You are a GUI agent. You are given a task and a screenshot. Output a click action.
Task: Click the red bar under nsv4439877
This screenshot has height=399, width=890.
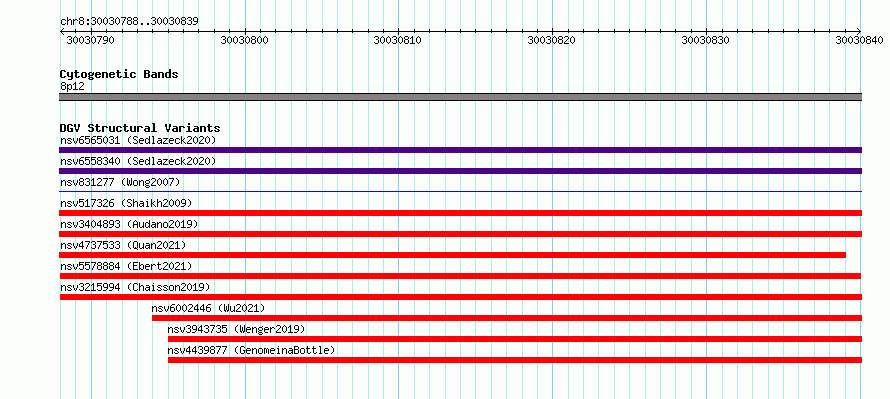(x=515, y=360)
